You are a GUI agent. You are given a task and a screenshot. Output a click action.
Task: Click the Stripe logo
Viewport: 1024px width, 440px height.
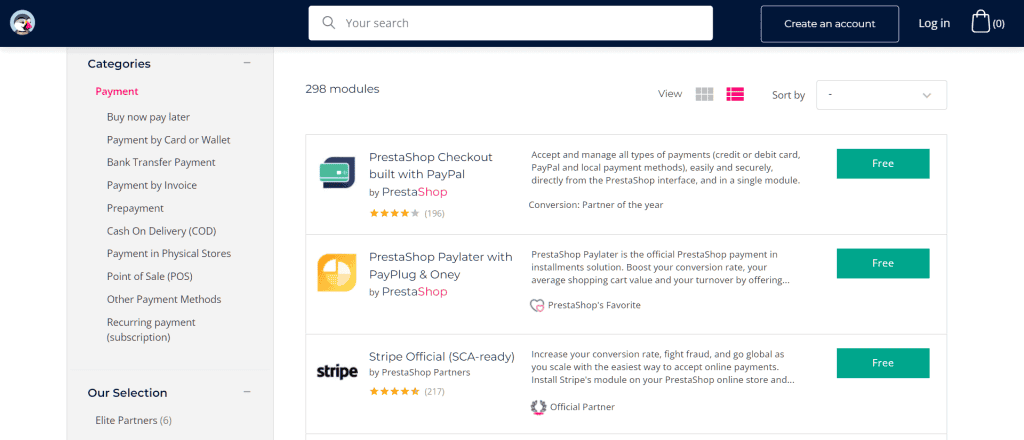(337, 372)
